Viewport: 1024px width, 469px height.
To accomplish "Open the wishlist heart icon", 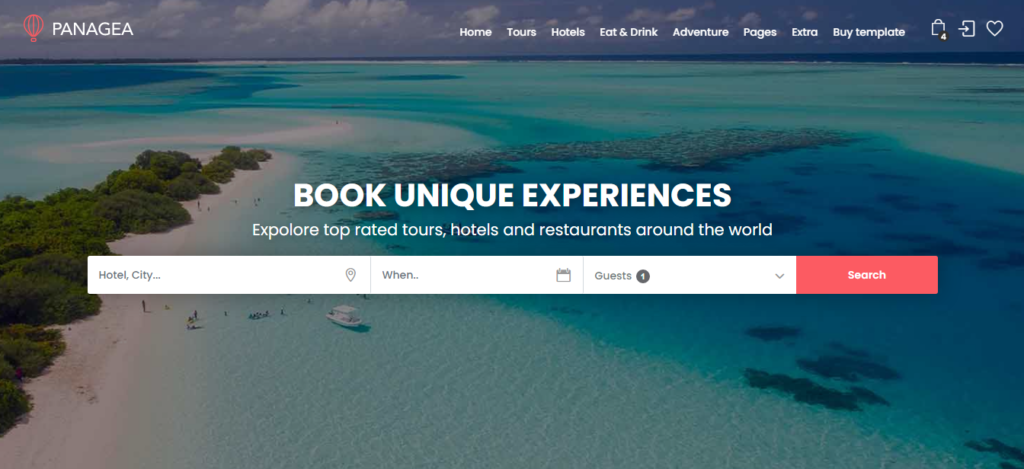I will pyautogui.click(x=994, y=29).
